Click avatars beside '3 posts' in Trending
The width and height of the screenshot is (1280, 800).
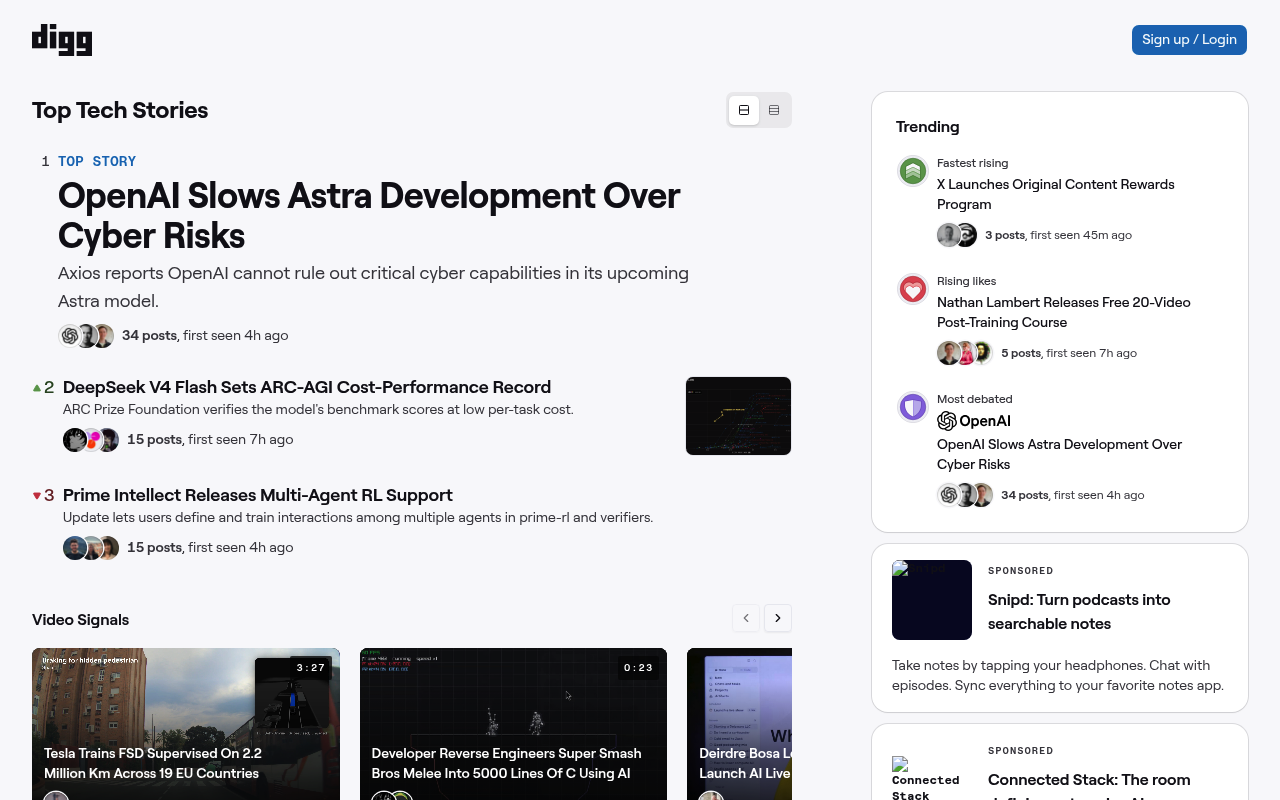point(957,235)
